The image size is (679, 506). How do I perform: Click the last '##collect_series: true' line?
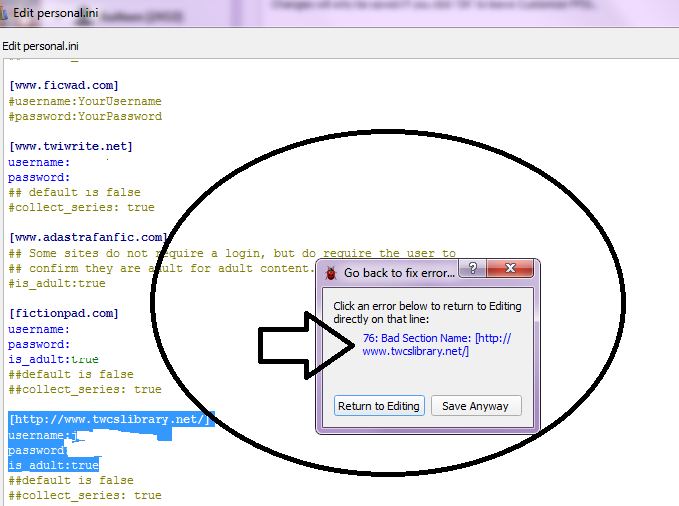click(85, 495)
